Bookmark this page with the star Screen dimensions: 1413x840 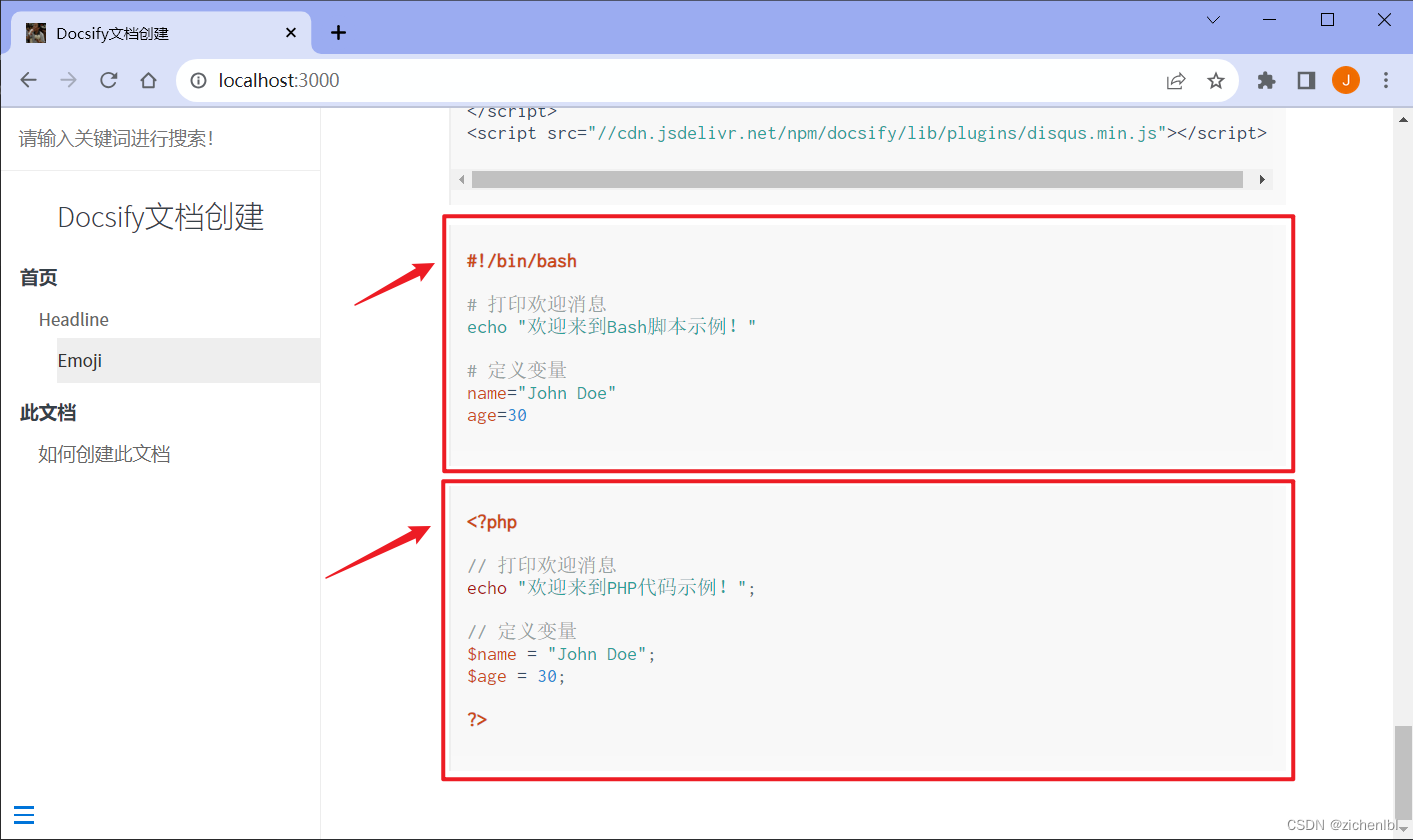(x=1216, y=81)
